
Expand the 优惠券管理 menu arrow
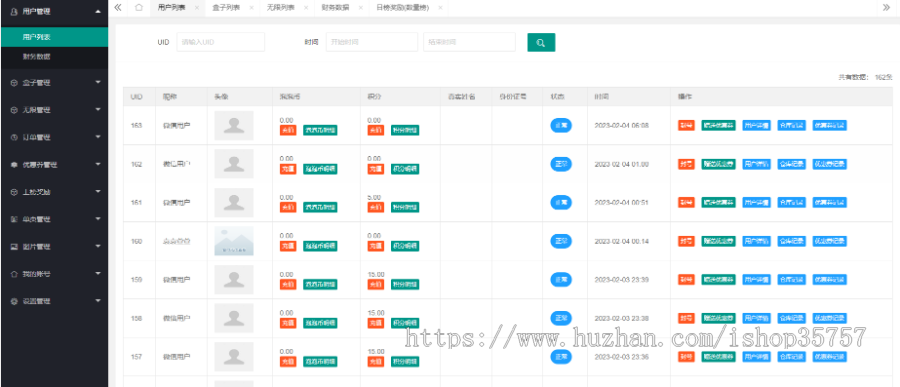coord(98,164)
